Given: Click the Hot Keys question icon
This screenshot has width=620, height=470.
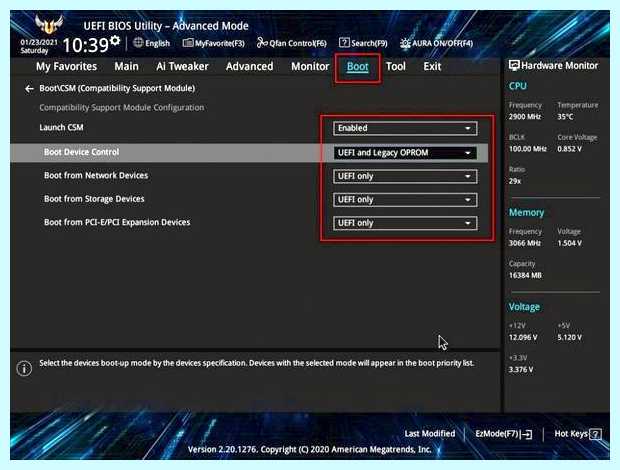Looking at the screenshot, I should (595, 434).
